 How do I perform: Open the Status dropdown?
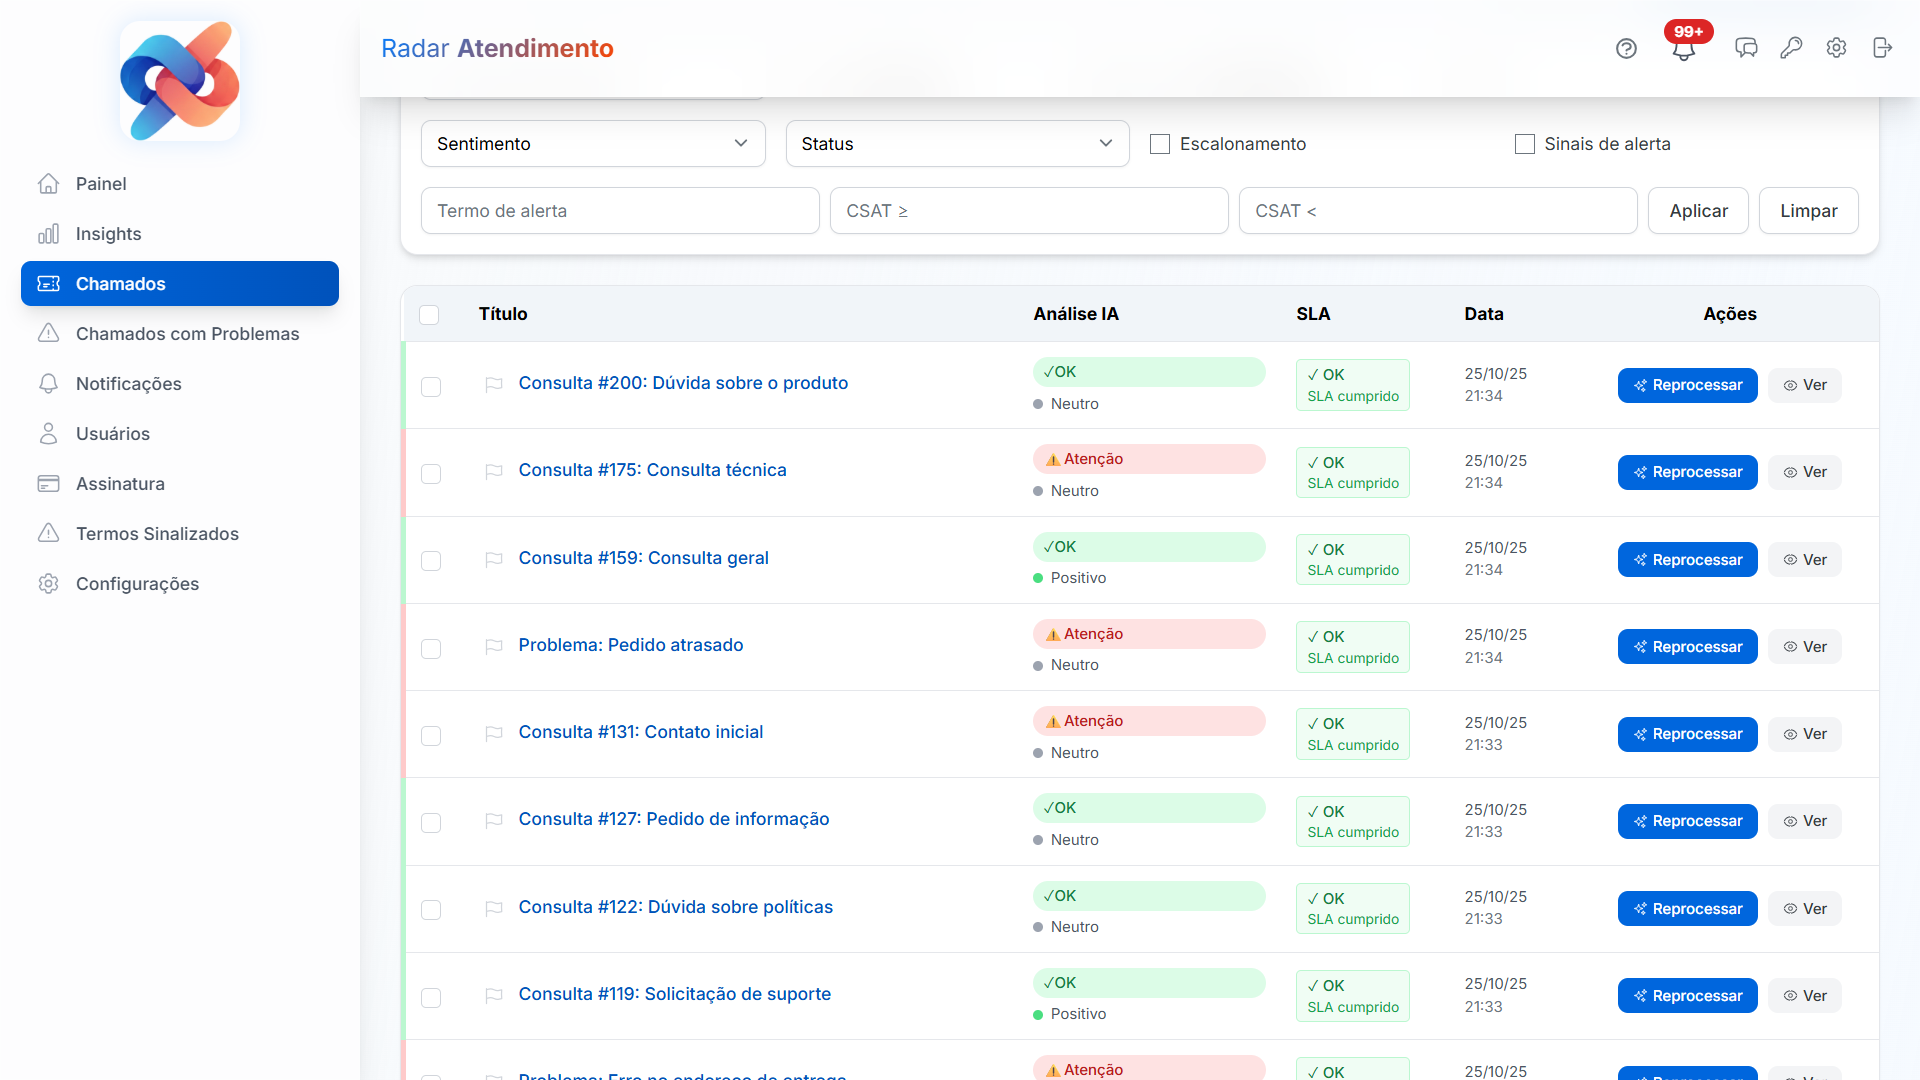tap(957, 143)
